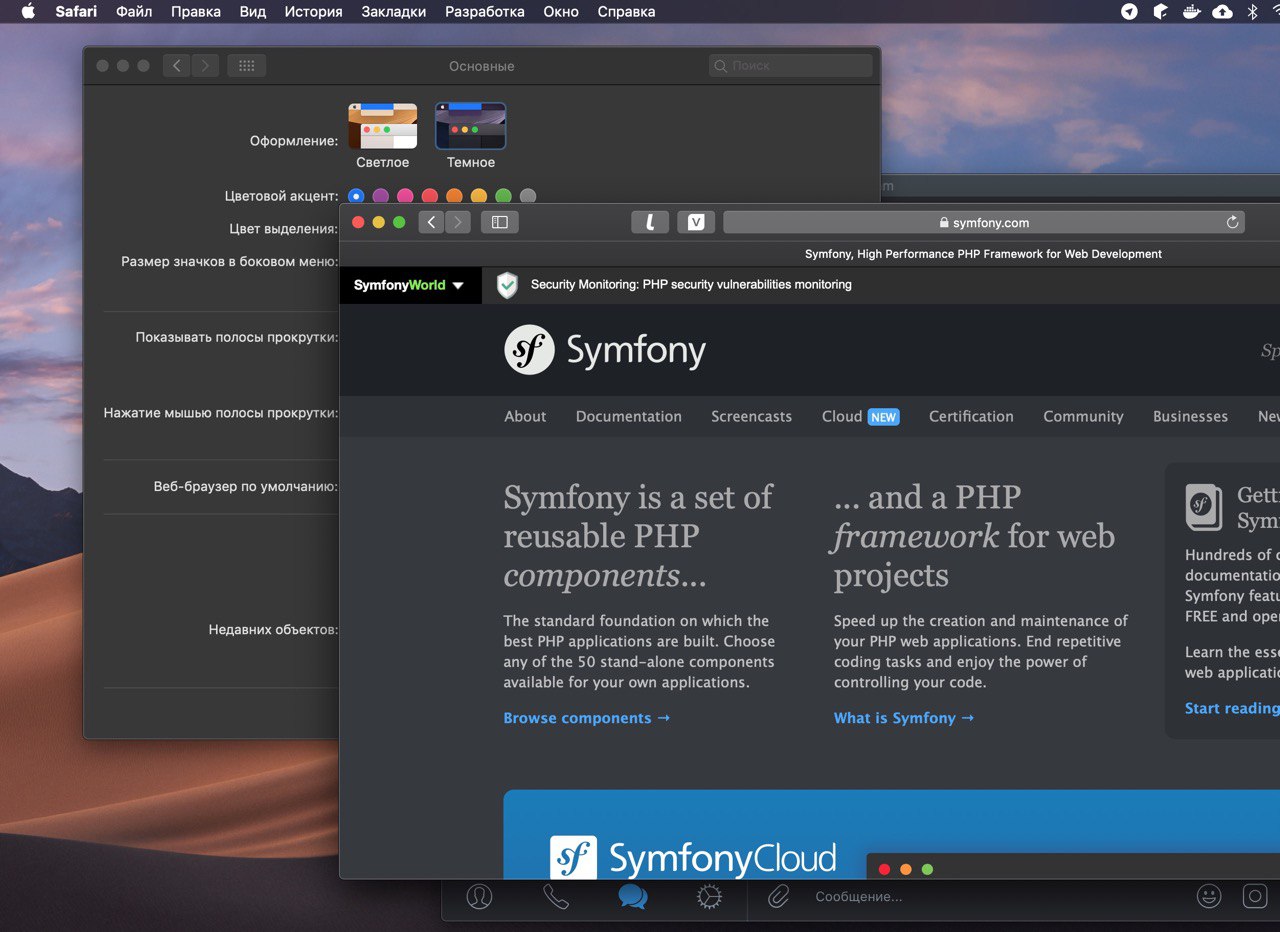Choose the pink accent color
1280x932 pixels.
405,196
